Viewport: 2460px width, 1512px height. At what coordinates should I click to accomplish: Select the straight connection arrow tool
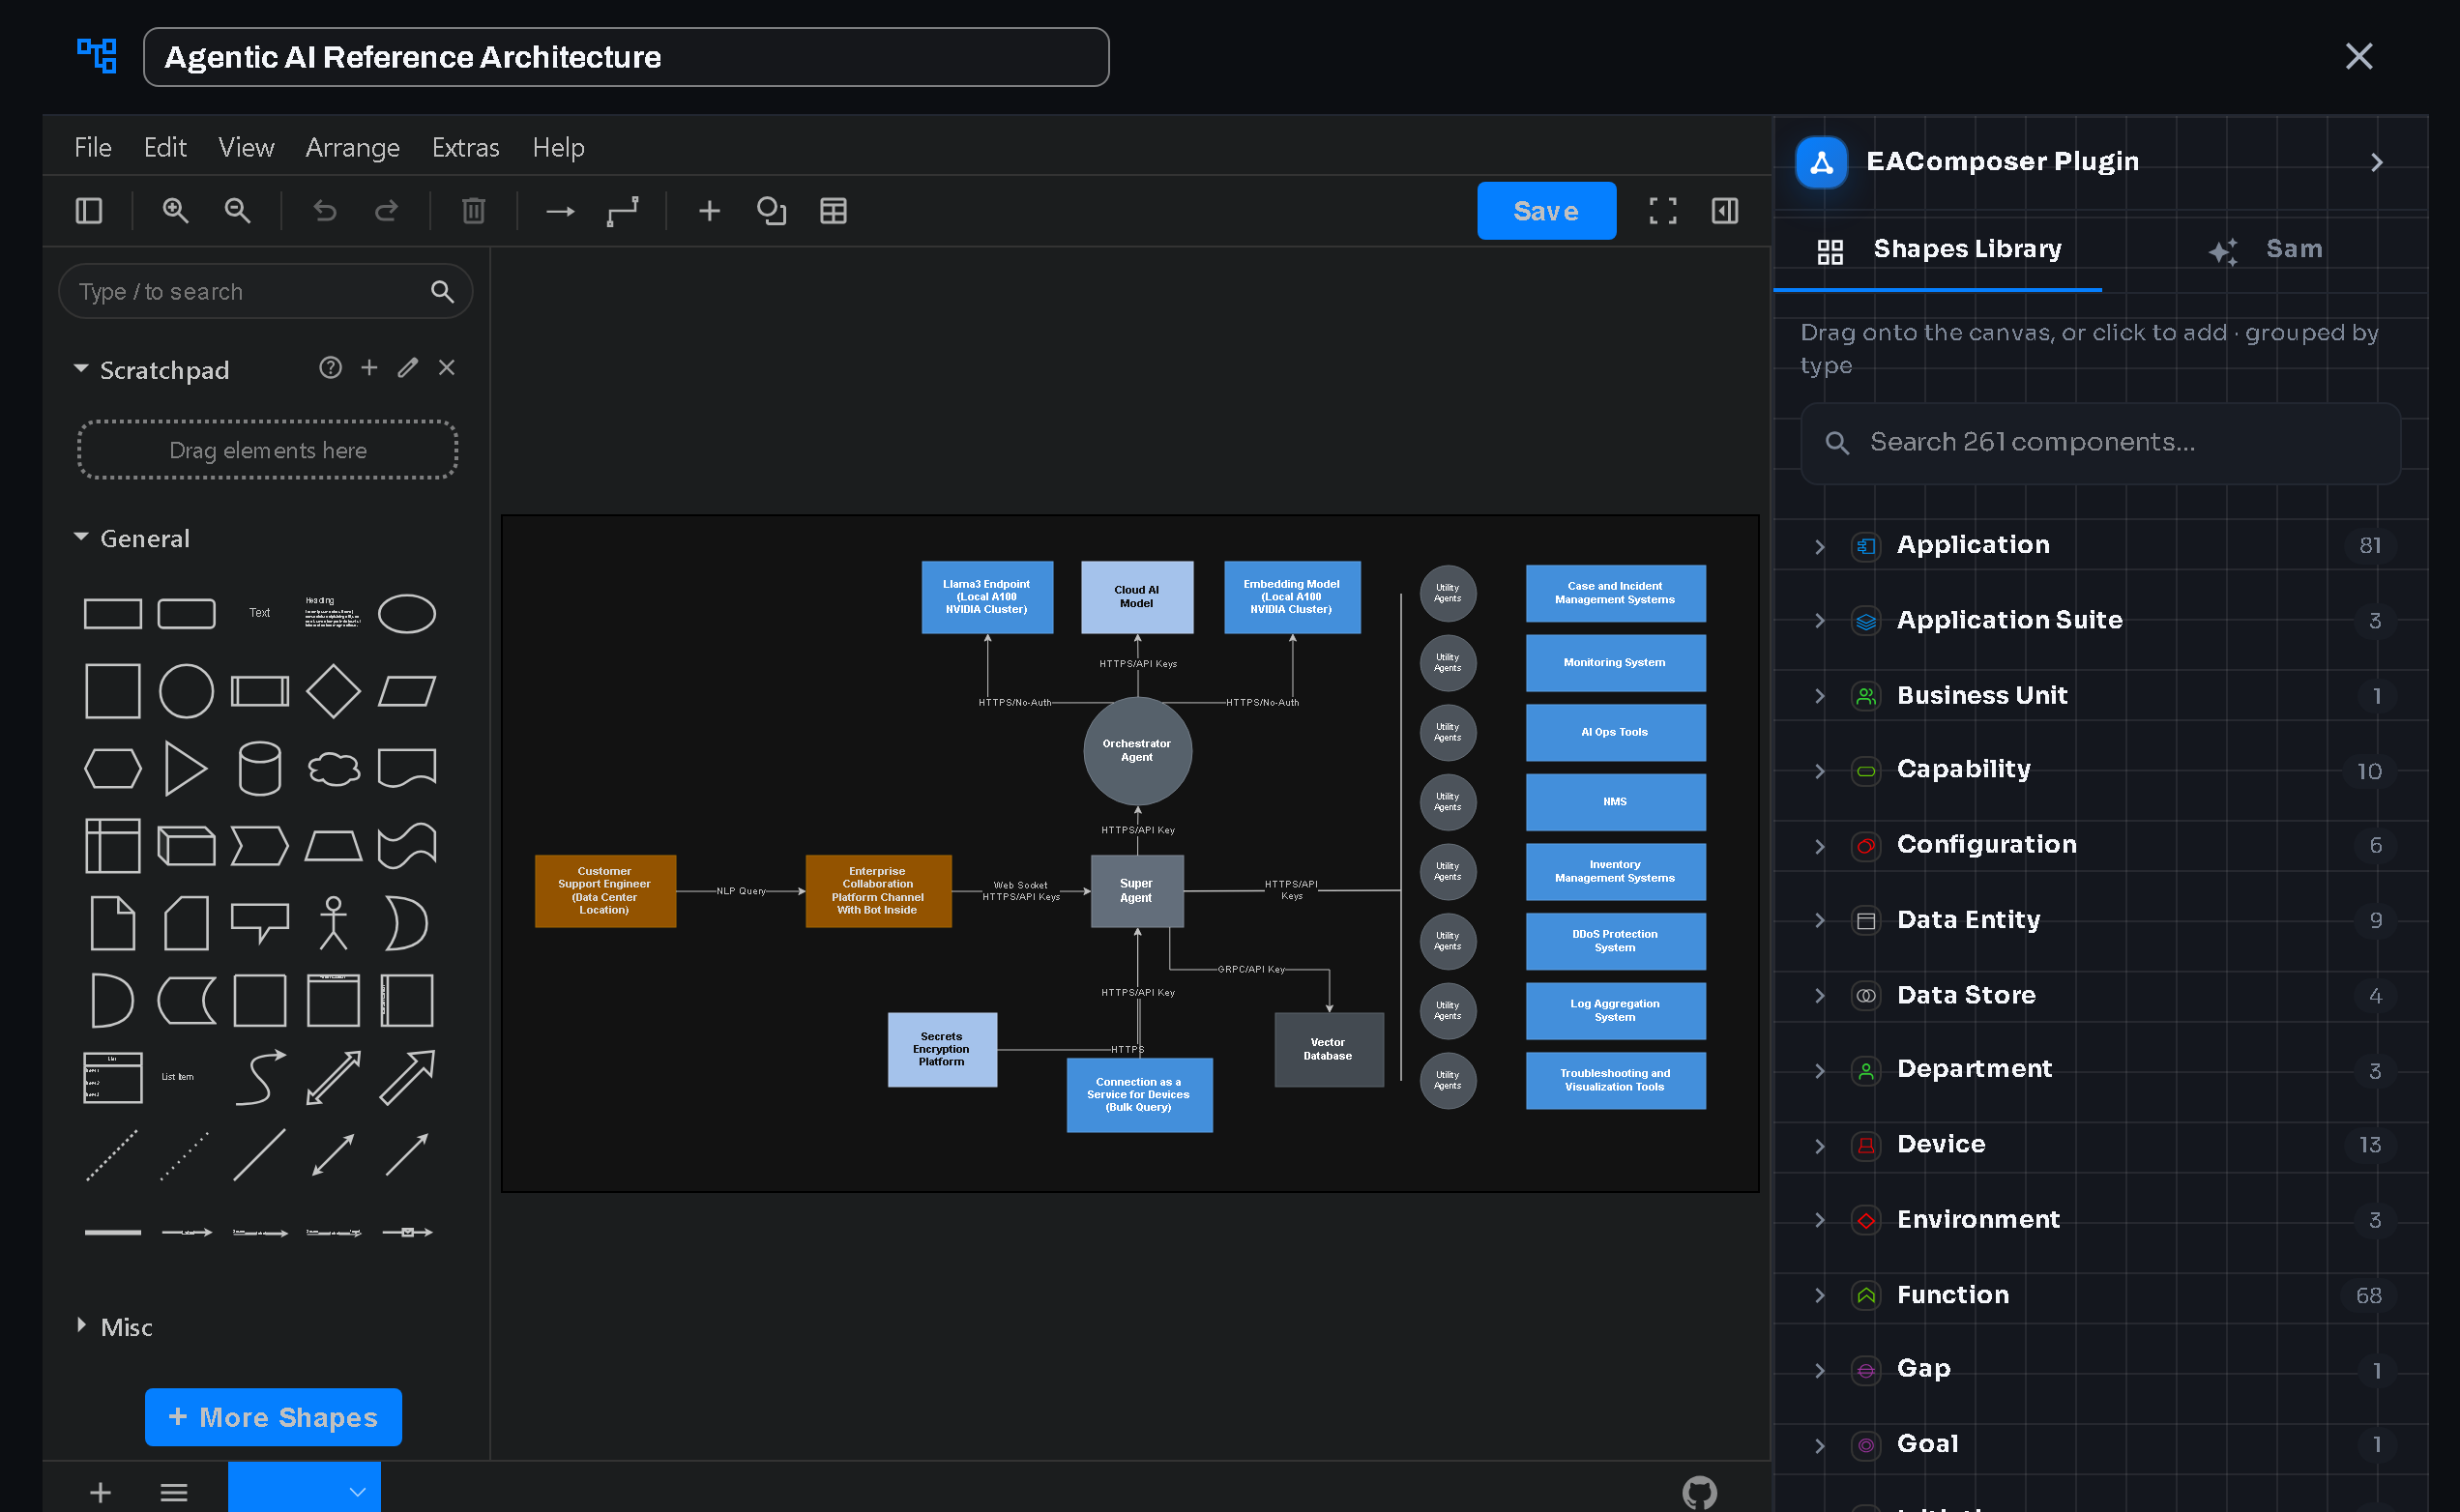[x=560, y=211]
